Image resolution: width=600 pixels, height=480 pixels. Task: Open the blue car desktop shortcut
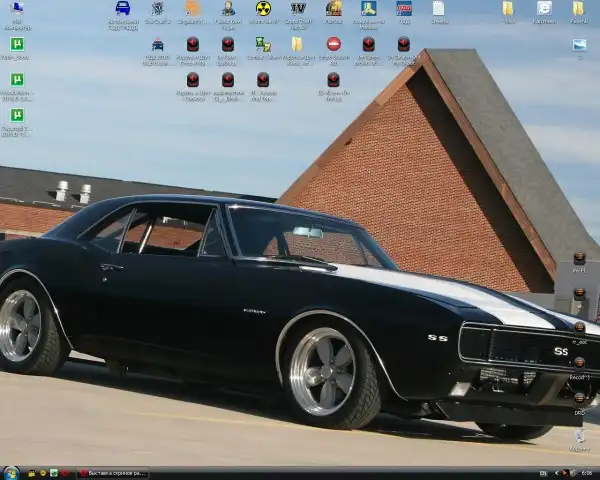(122, 9)
